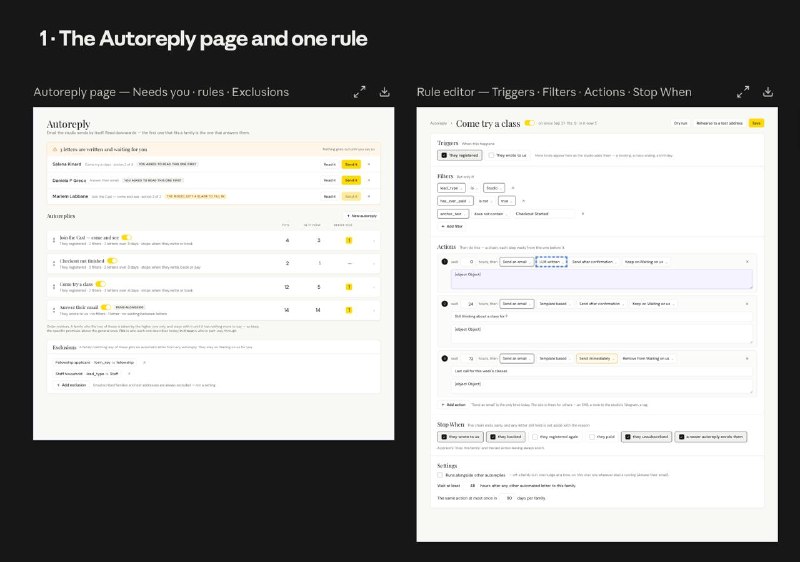
Task: Download the Autoreply page image
Action: [385, 92]
